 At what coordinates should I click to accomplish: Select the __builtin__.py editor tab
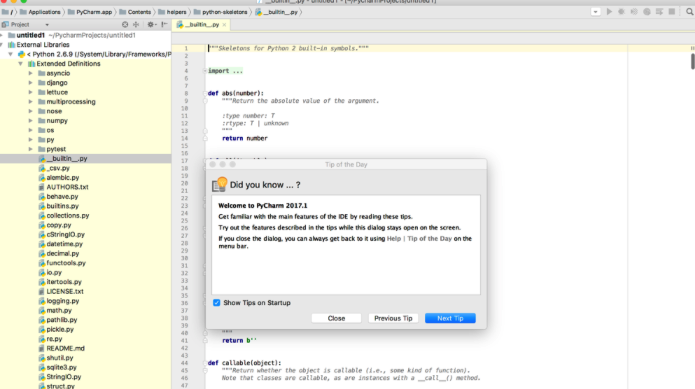(x=202, y=25)
